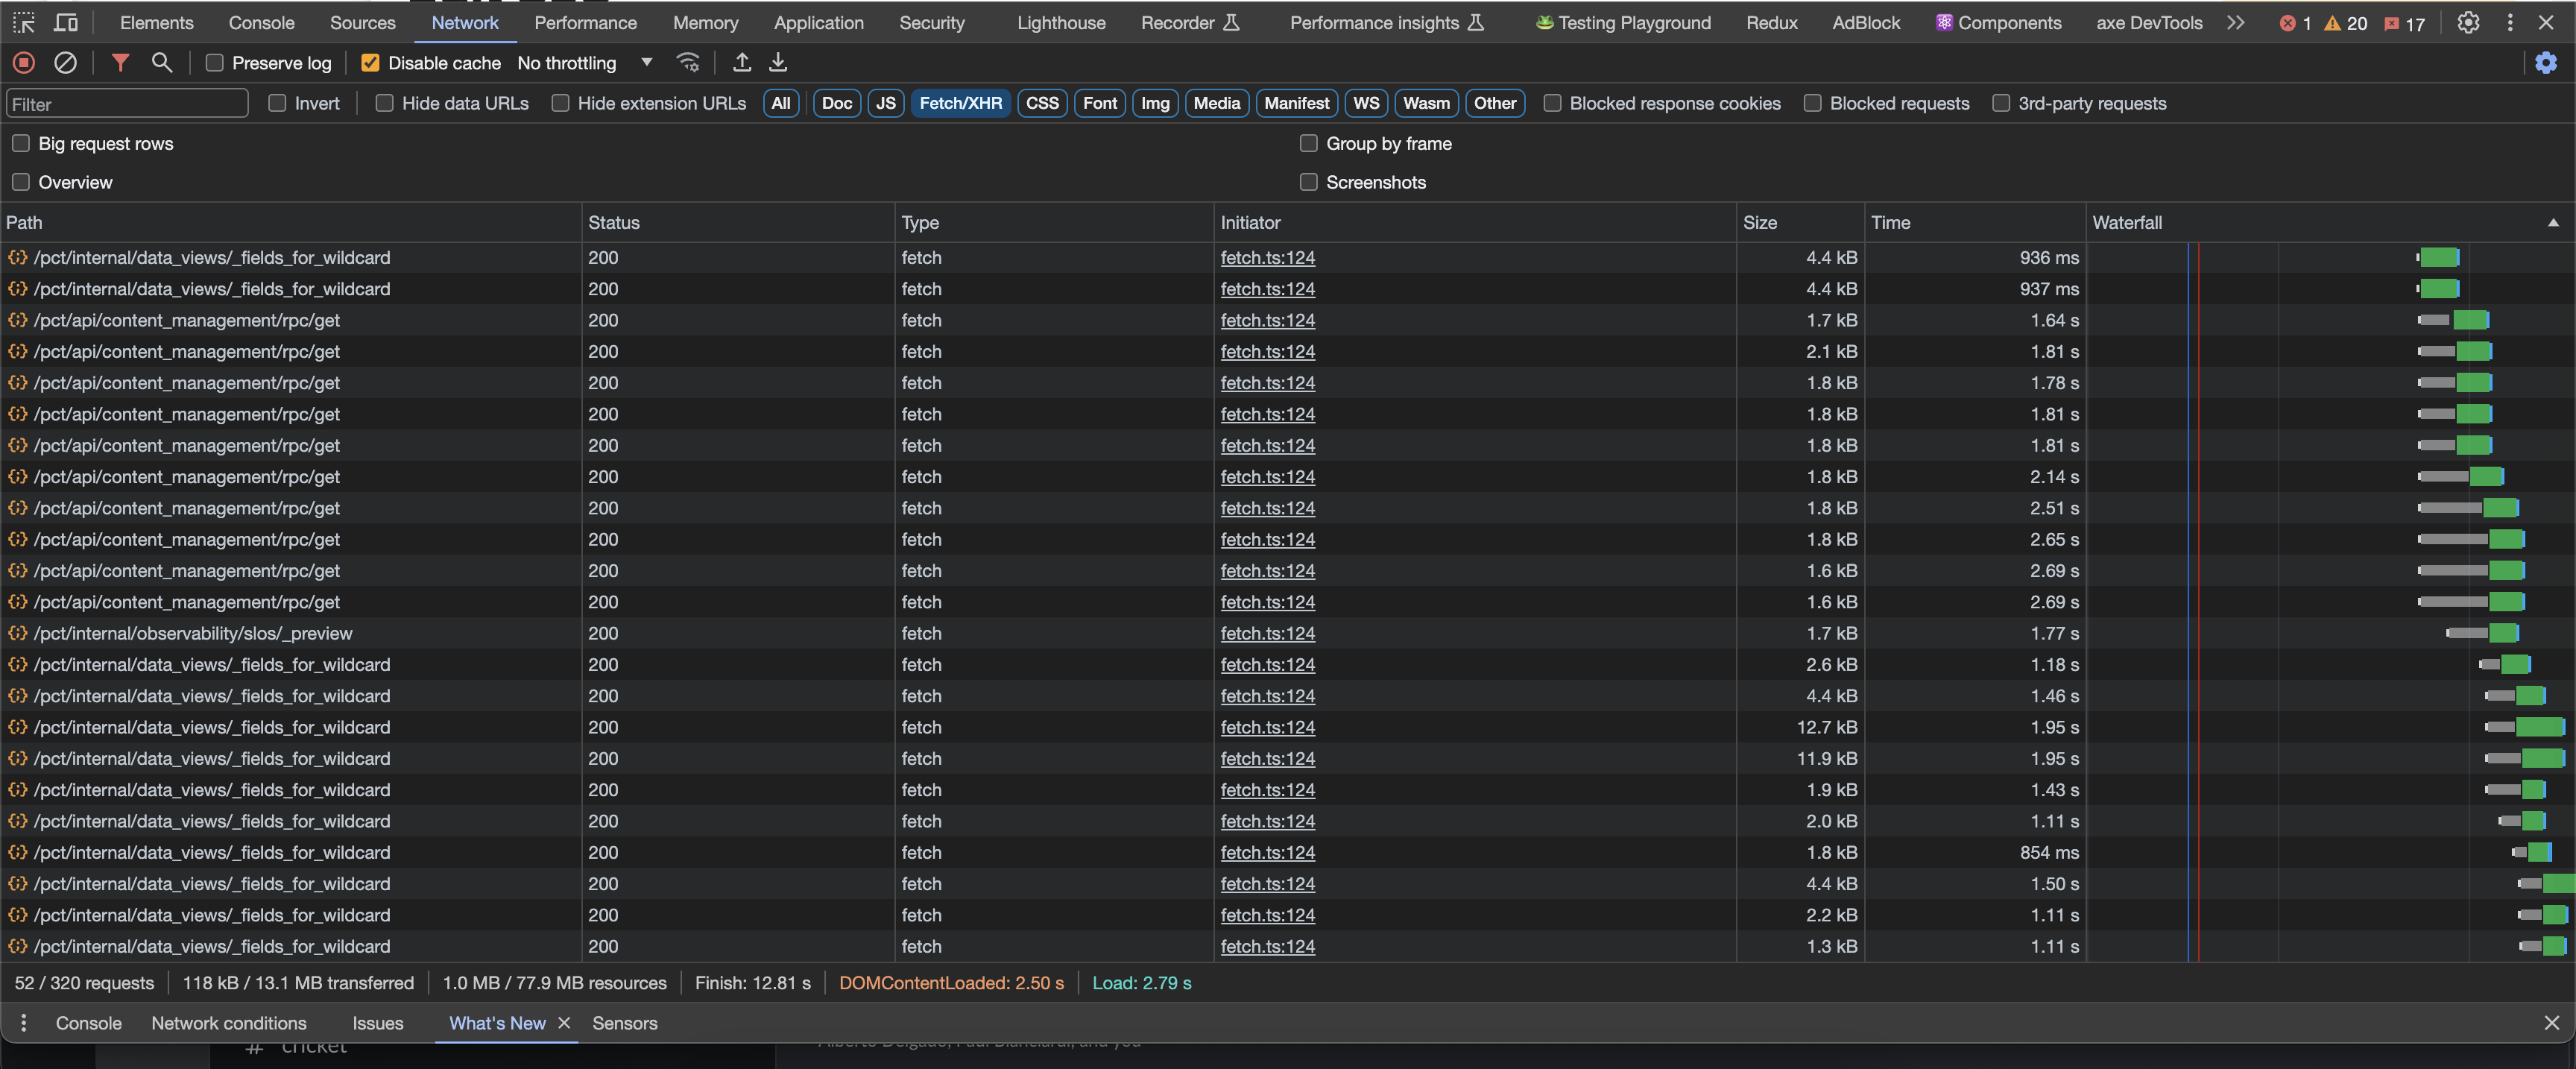Switch to Elements tab
This screenshot has width=2576, height=1069.
point(157,22)
